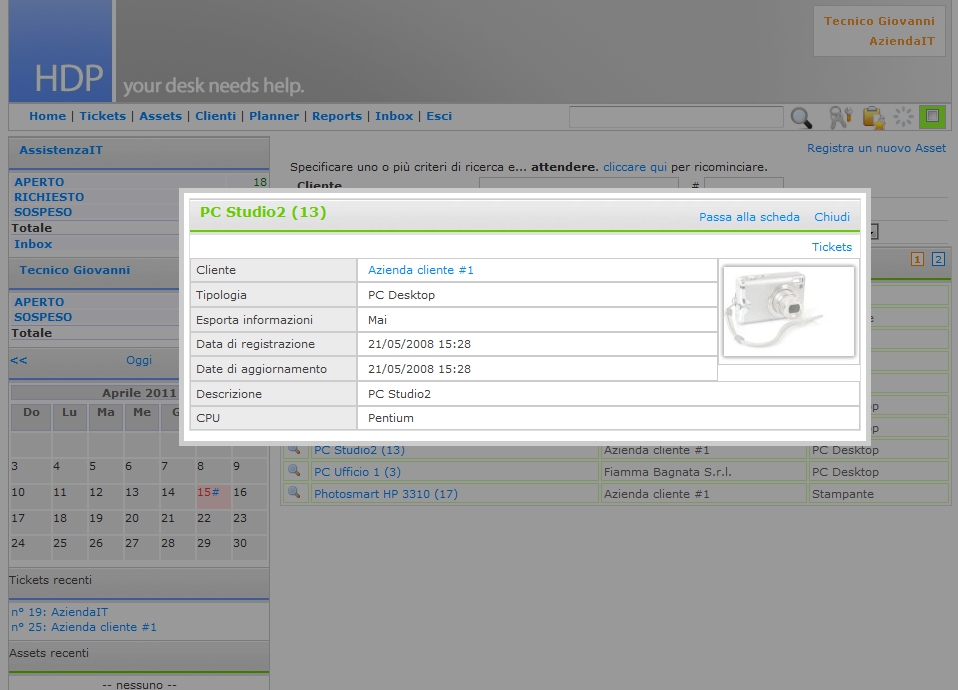Click the top search input field
The height and width of the screenshot is (690, 958).
[676, 117]
